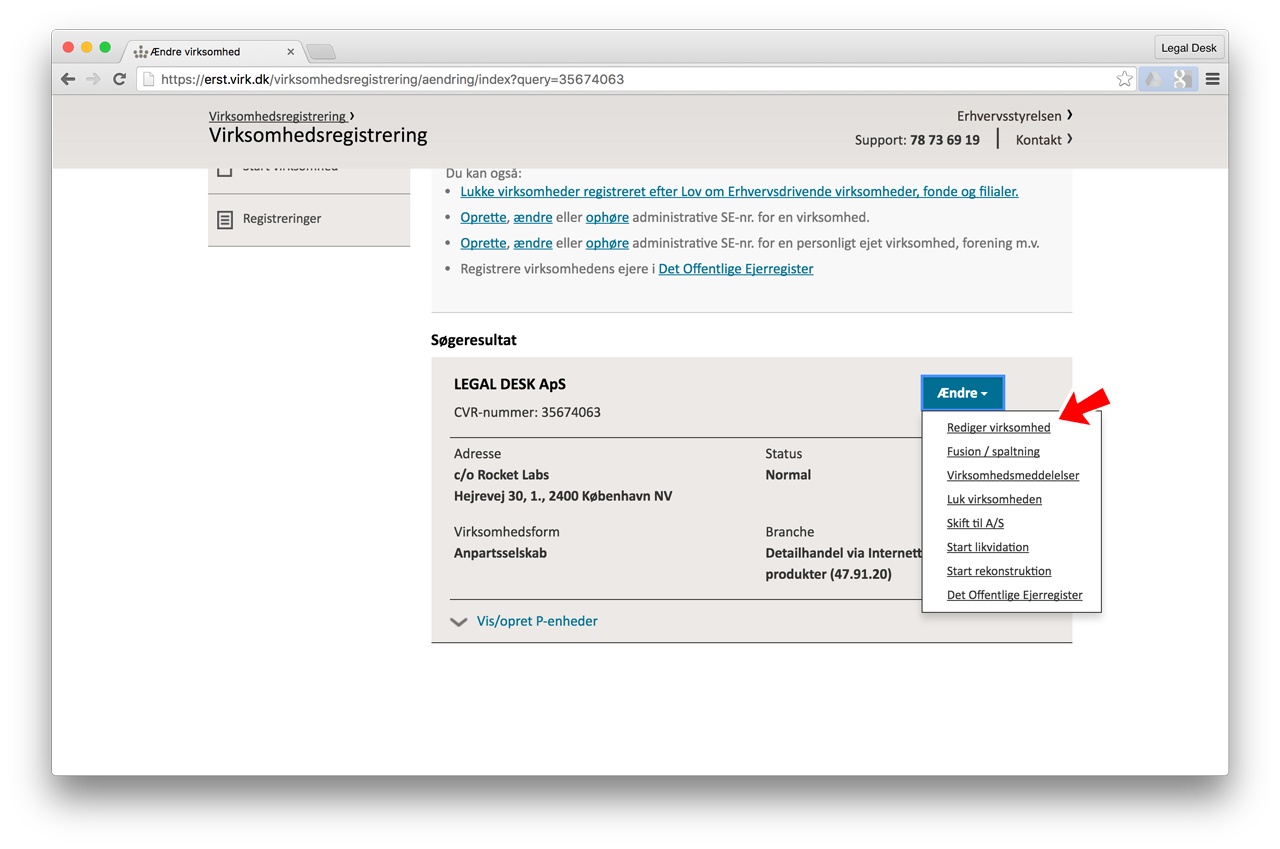Open the Ændre dropdown button
1280x849 pixels.
pyautogui.click(x=962, y=393)
